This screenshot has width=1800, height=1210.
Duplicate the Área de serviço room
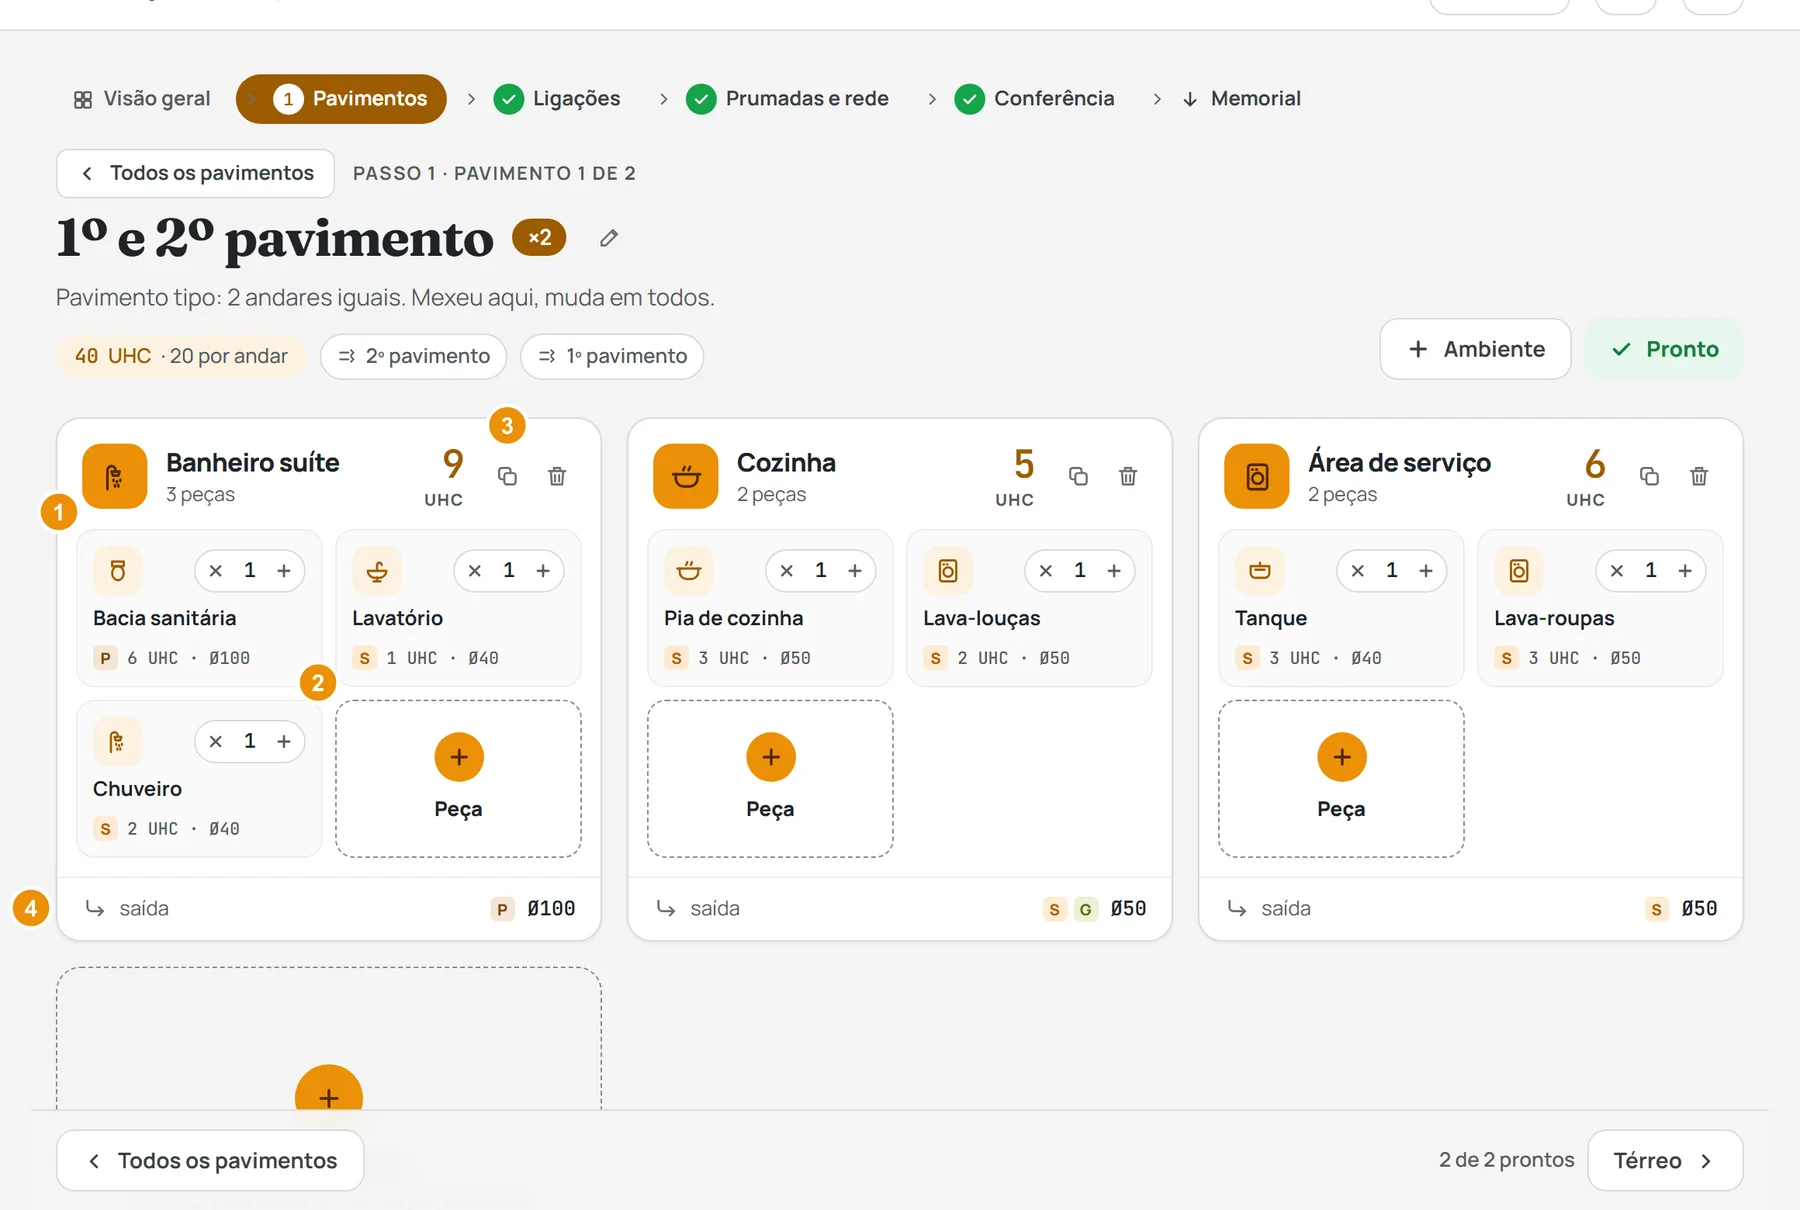pyautogui.click(x=1649, y=476)
